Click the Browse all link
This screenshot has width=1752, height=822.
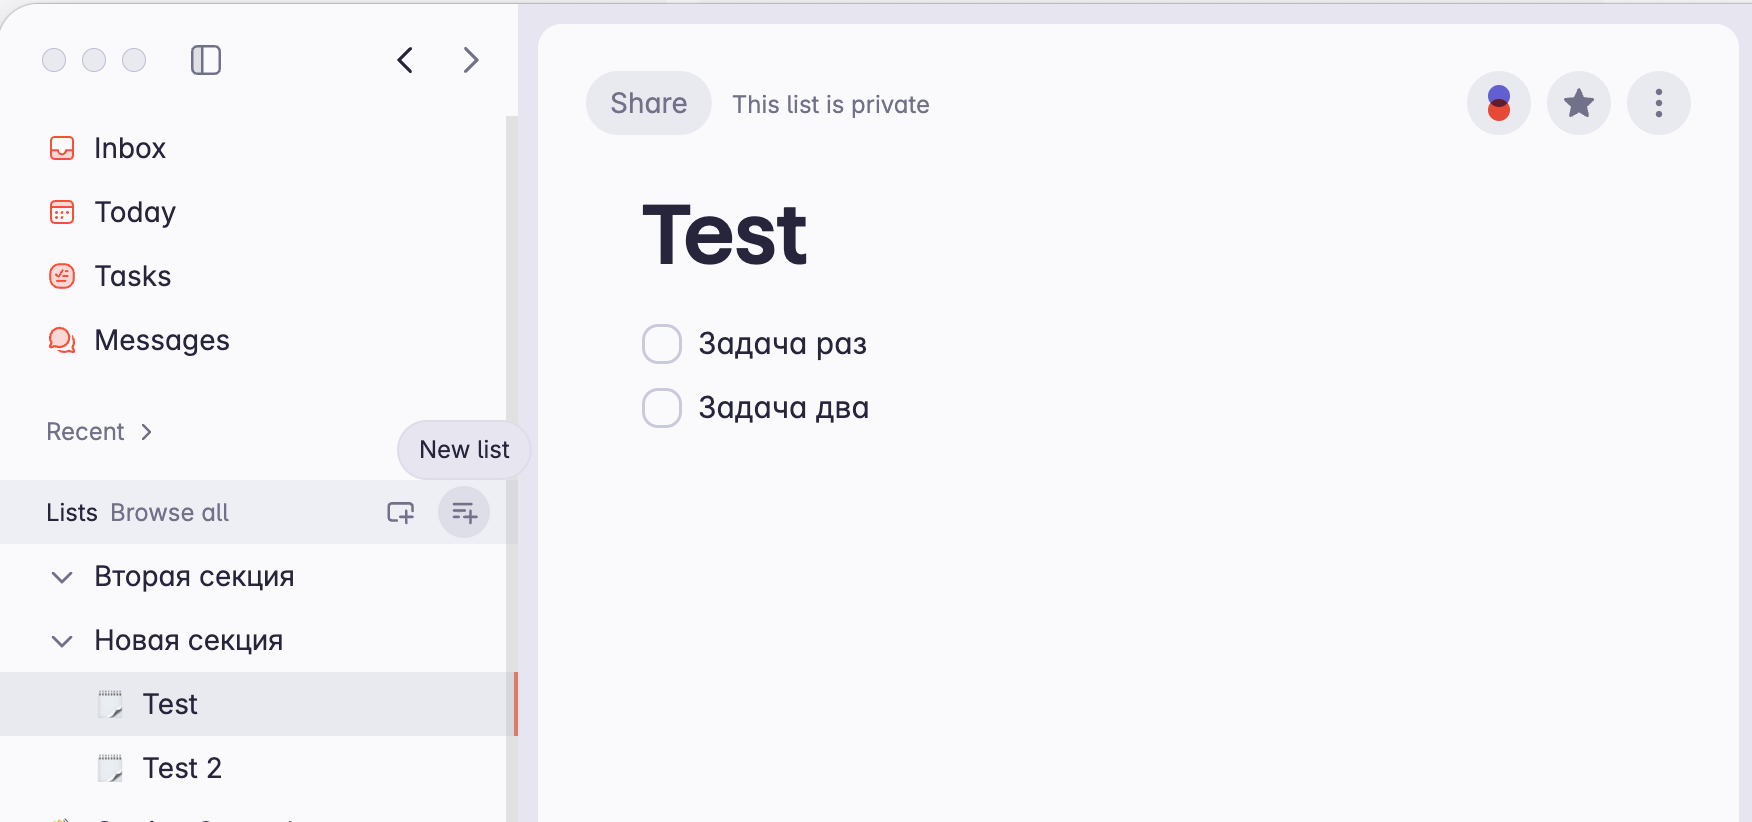(x=170, y=513)
